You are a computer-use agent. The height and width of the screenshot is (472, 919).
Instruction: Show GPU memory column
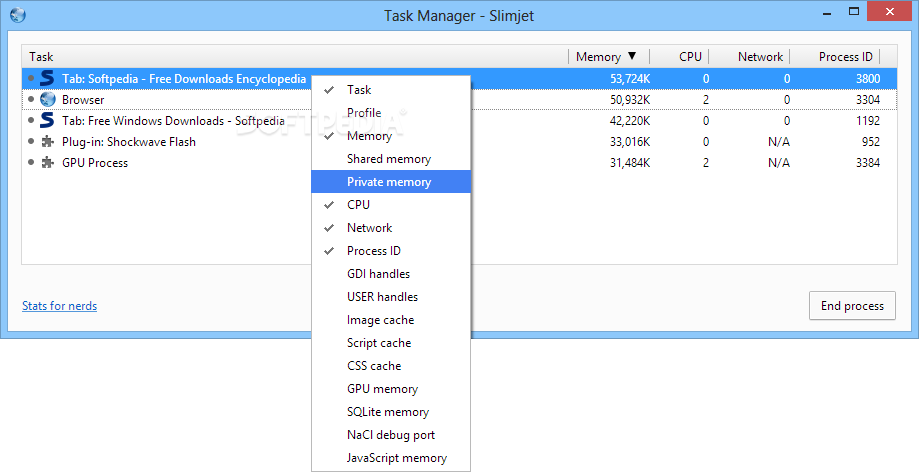point(391,389)
